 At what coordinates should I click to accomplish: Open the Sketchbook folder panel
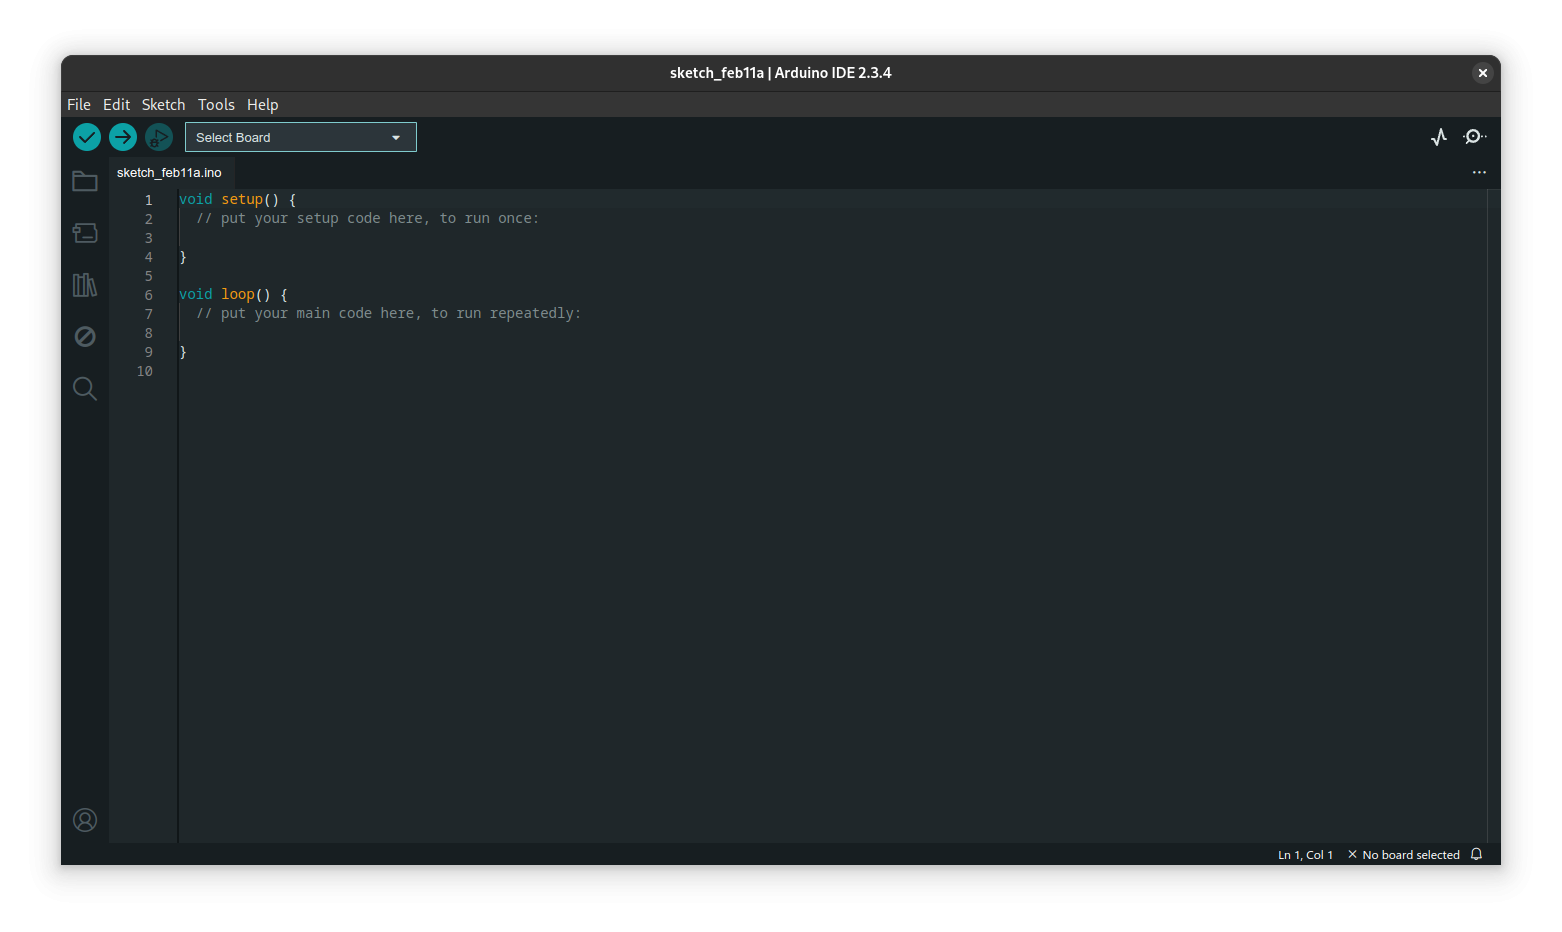pos(85,181)
